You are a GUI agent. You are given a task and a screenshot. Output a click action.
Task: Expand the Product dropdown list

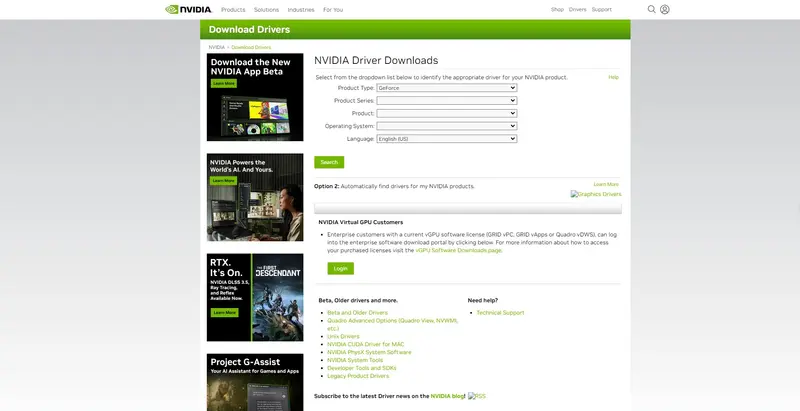click(x=446, y=113)
